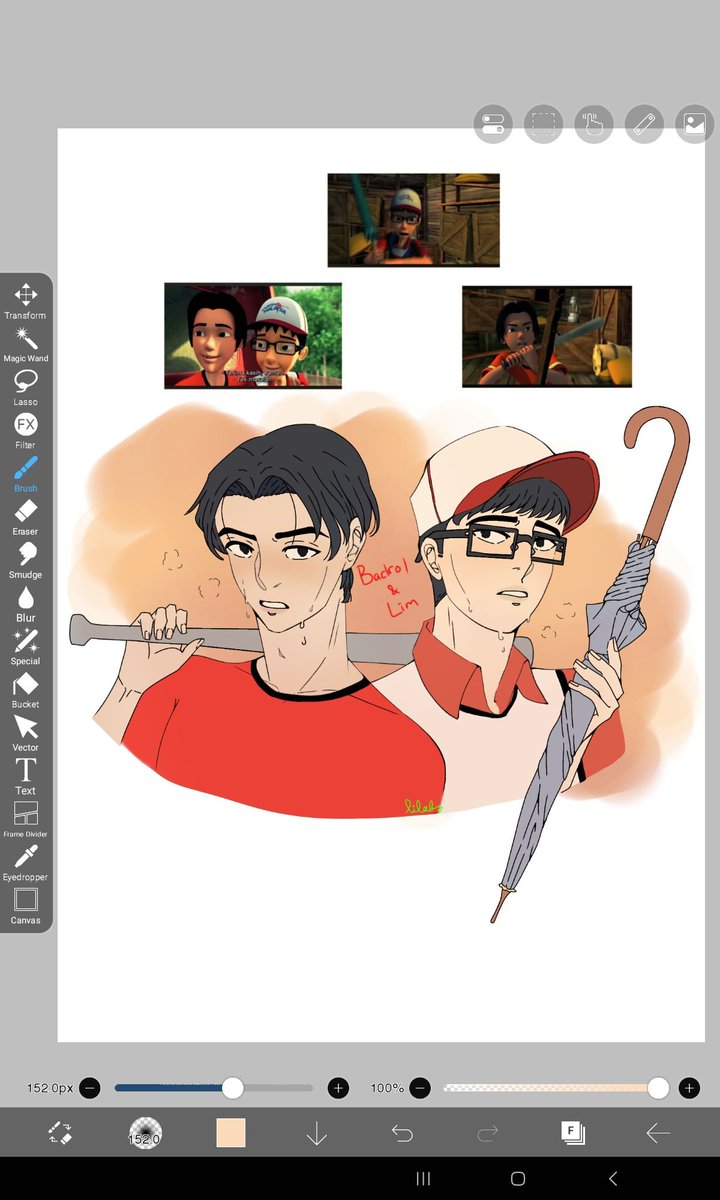This screenshot has height=1200, width=720.
Task: Open the Filter (FX) tool
Action: [x=25, y=431]
